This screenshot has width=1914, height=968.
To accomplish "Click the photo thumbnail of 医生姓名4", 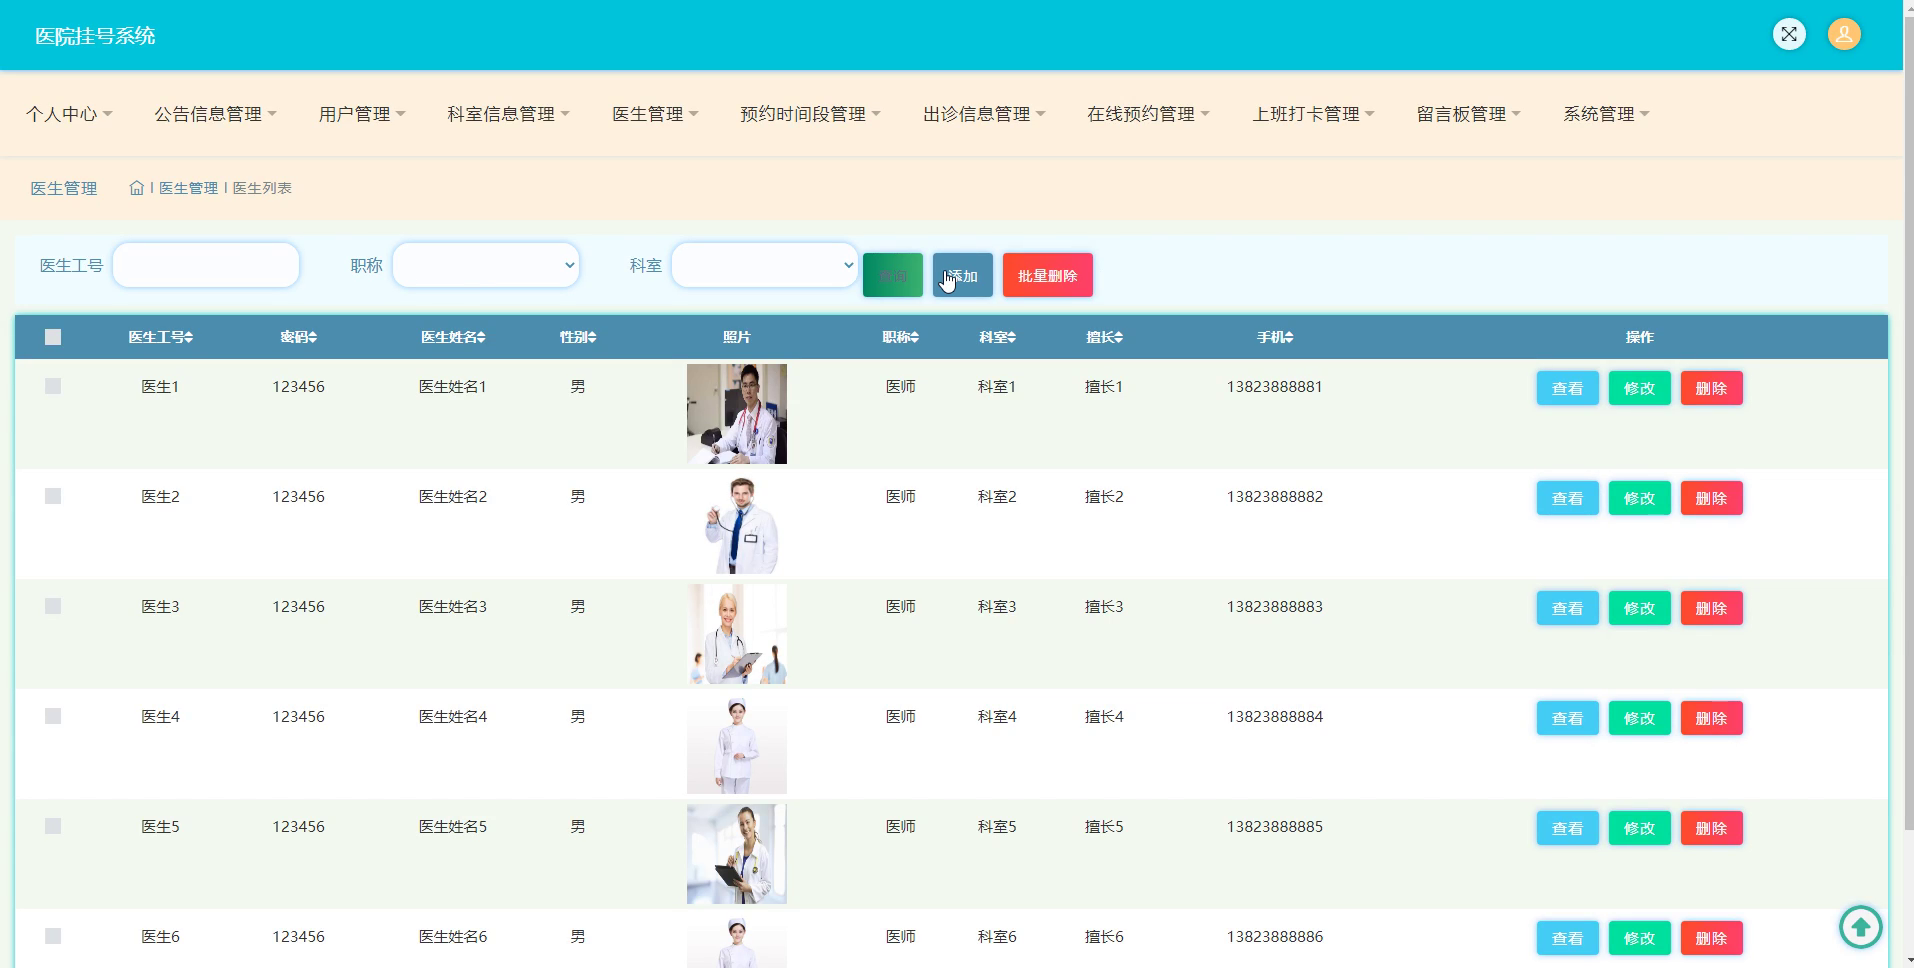I will [737, 744].
